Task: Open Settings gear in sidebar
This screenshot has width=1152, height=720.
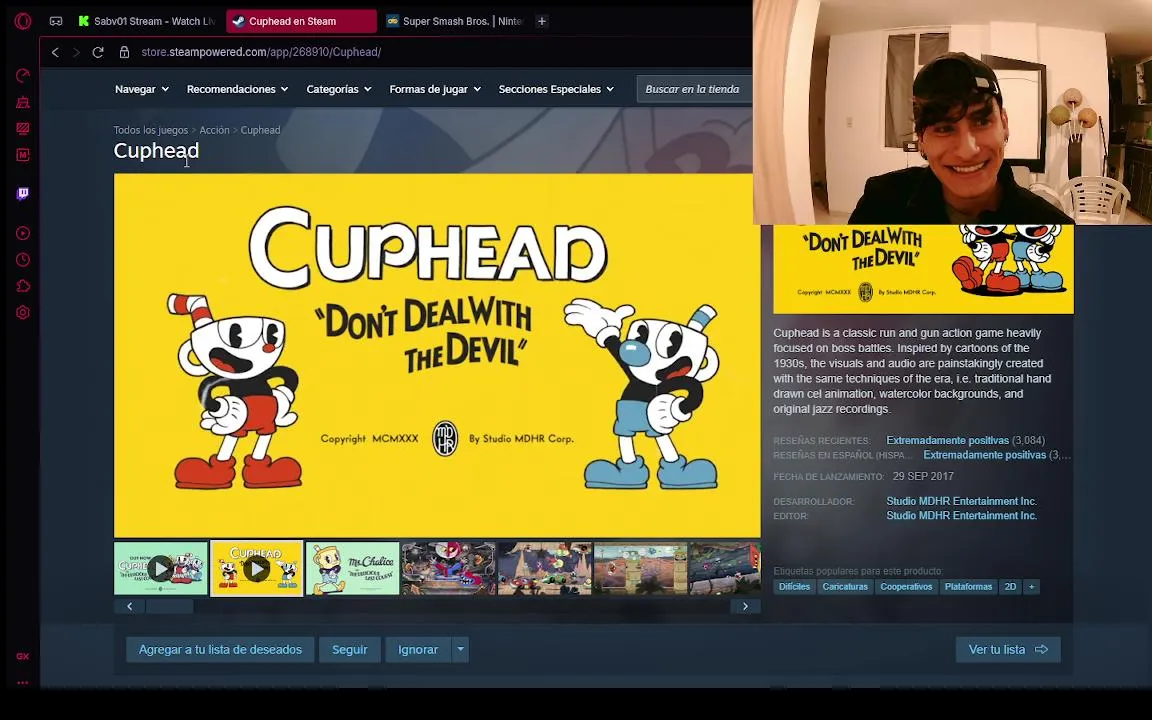Action: point(23,313)
